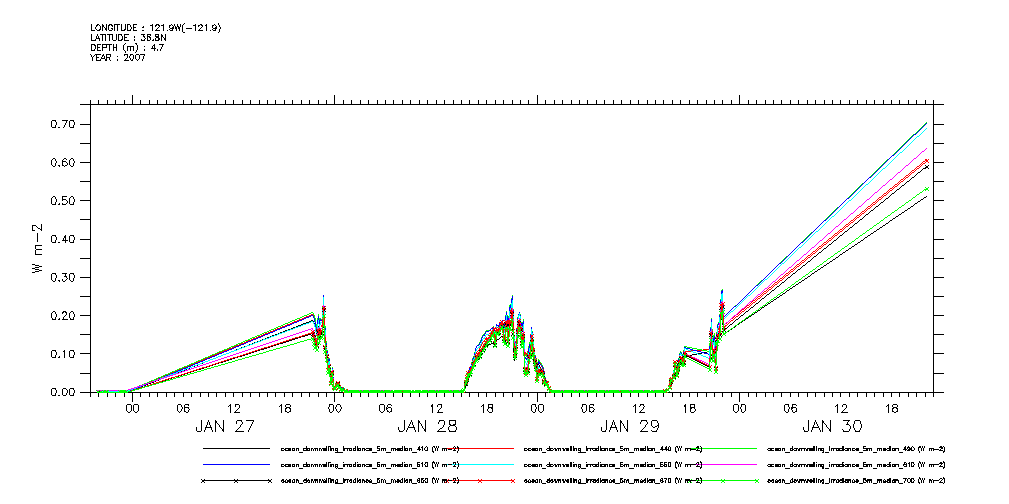The image size is (1009, 504).
Task: Select the ocean_downwelling_irradiance_5m_median_410 legend label
Action: (370, 449)
